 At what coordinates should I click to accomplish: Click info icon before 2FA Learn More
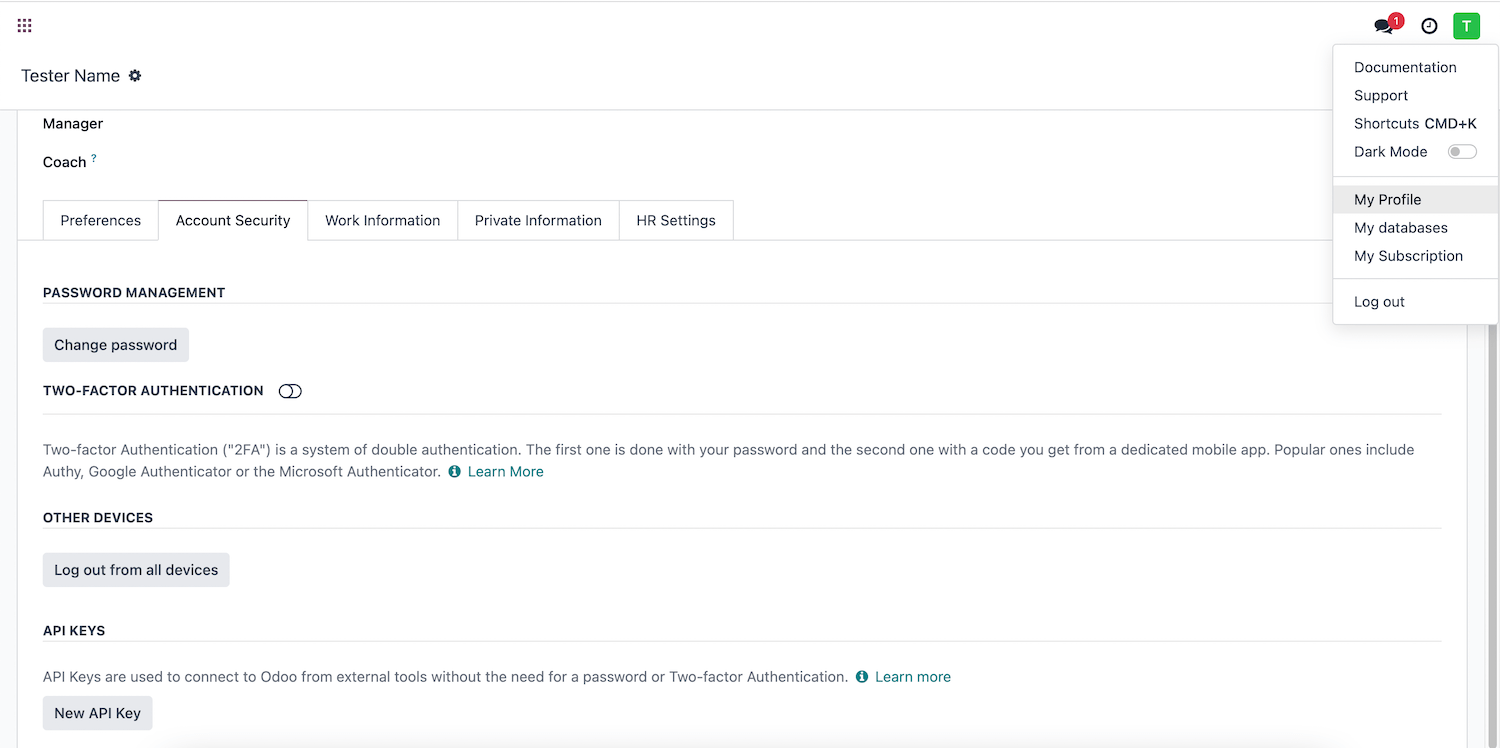(x=455, y=472)
